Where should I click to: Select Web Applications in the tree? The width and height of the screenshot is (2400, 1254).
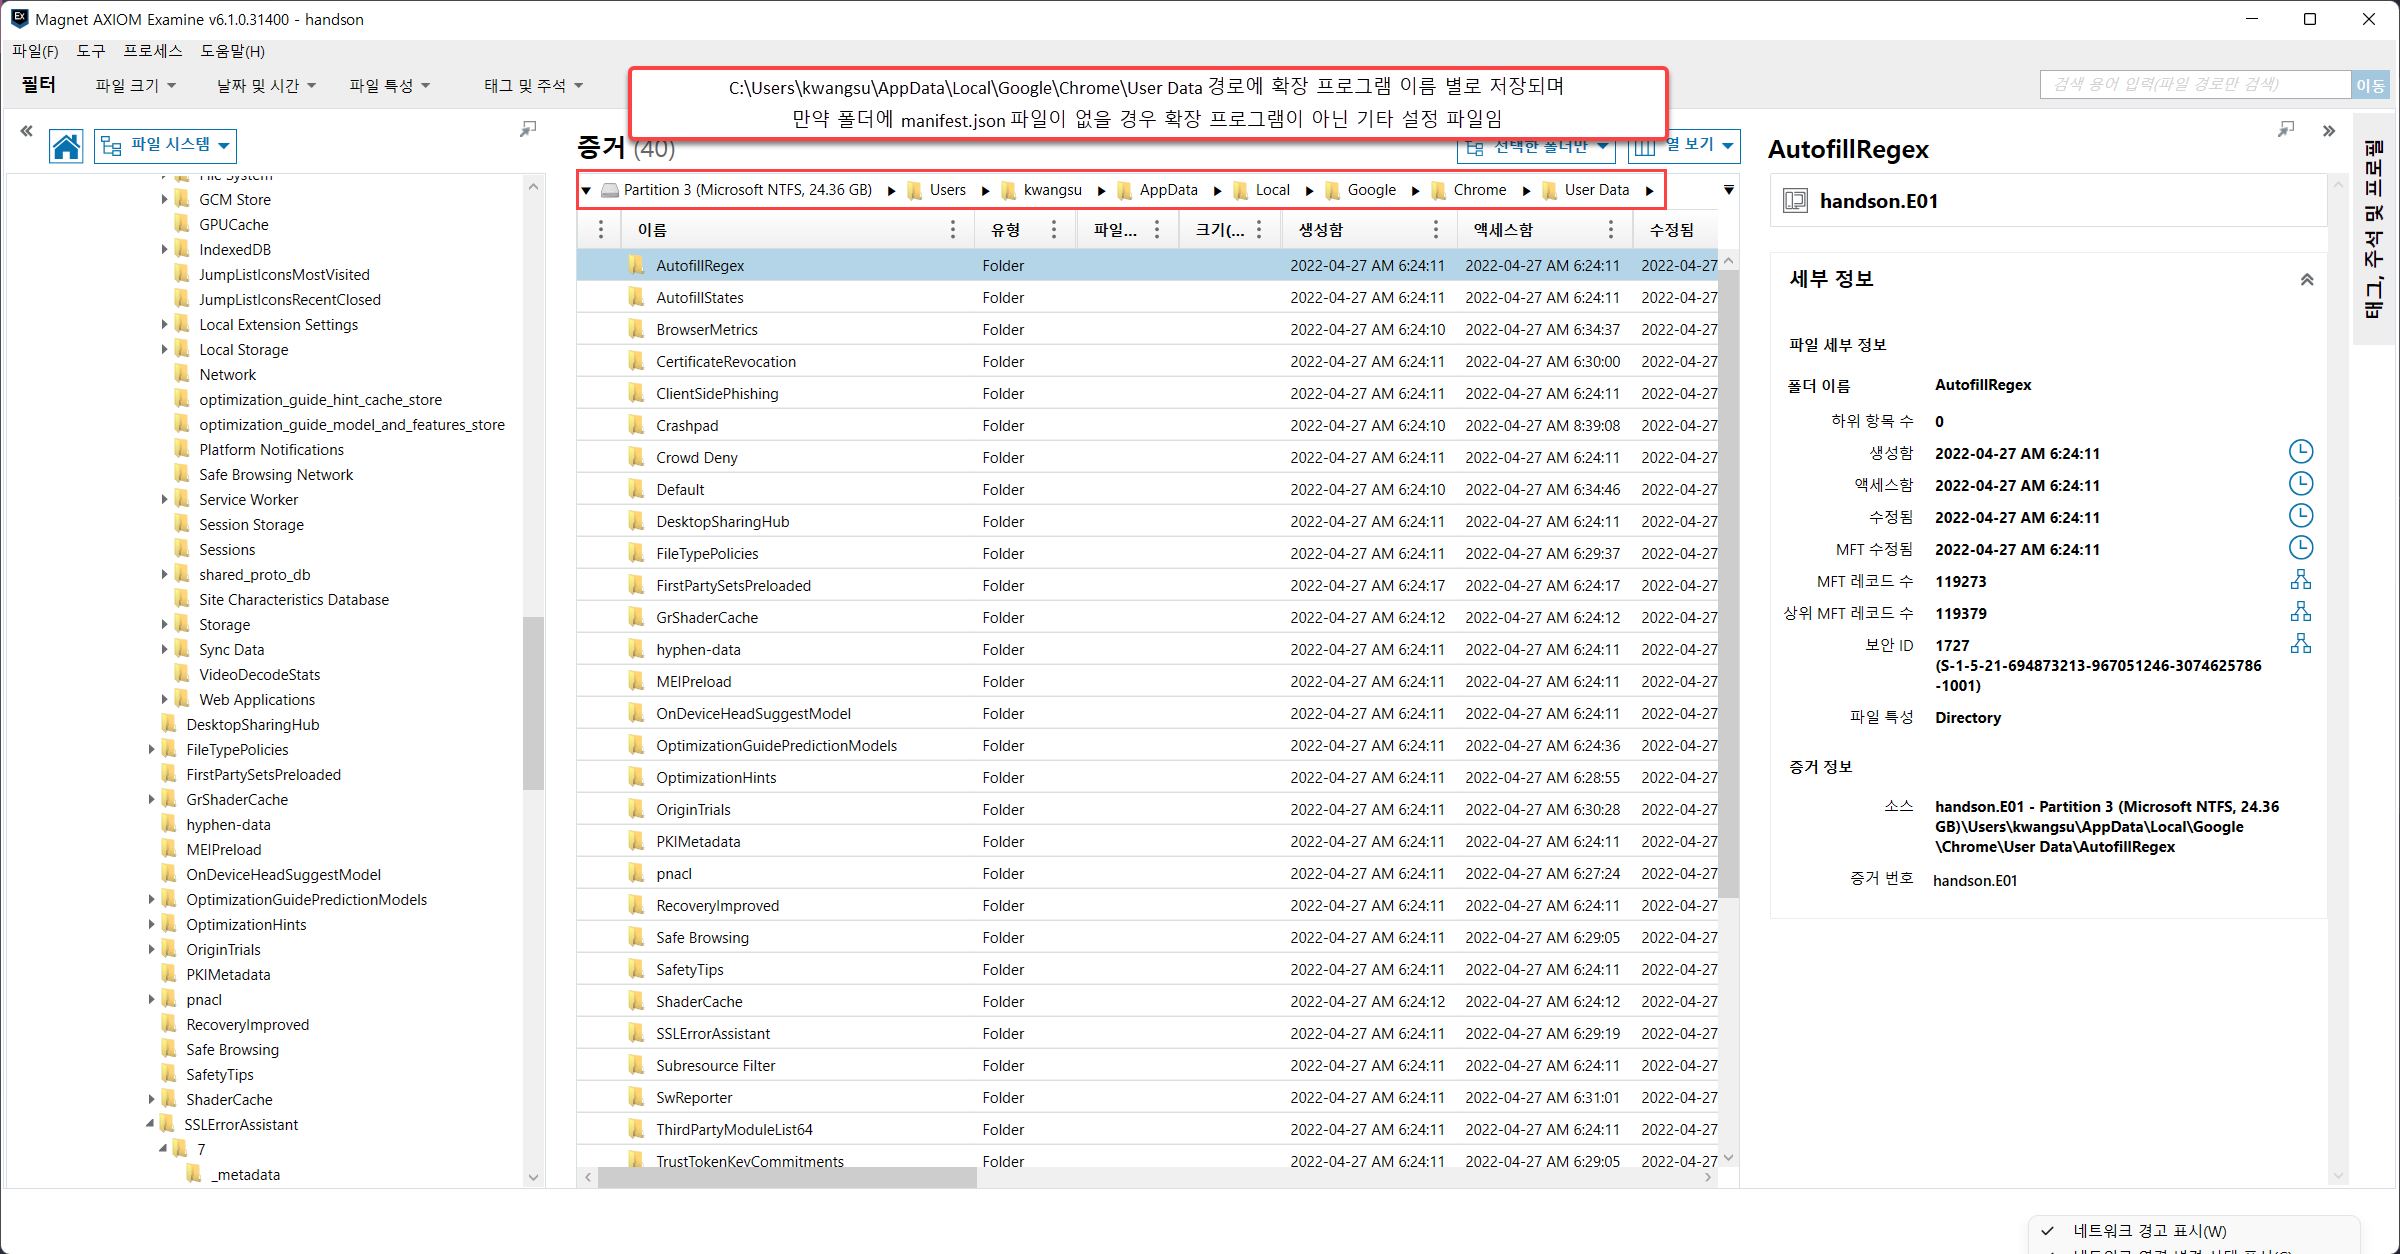[x=257, y=699]
